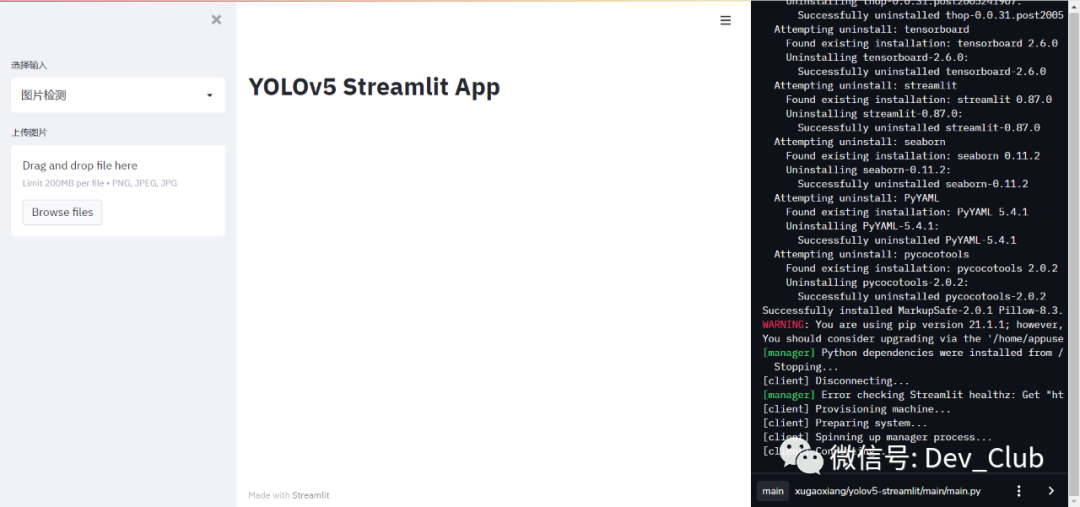Click the Error checking Streamlit healthz line
The width and height of the screenshot is (1080, 507).
pyautogui.click(x=913, y=395)
